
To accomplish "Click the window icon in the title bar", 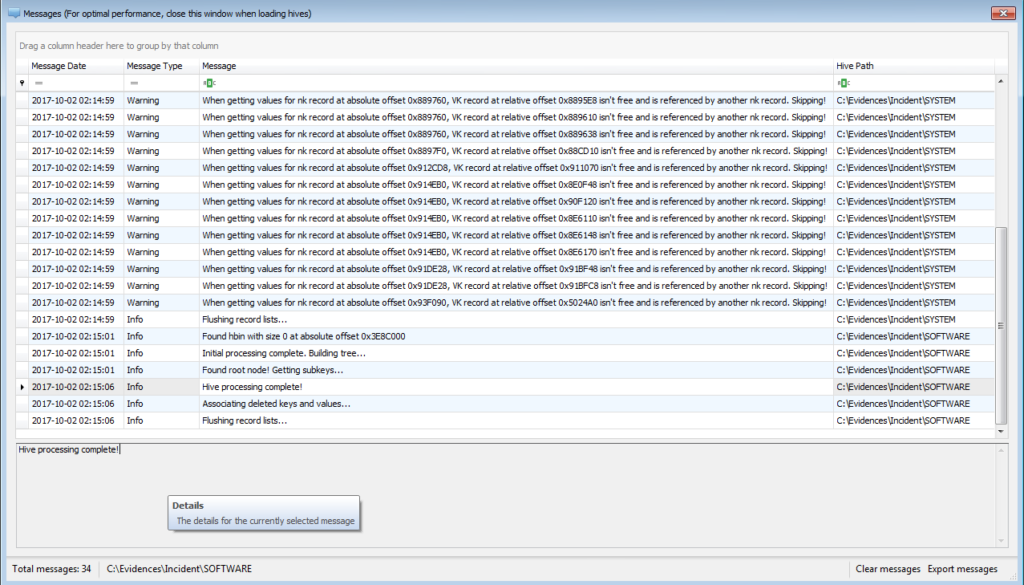I will 13,13.
